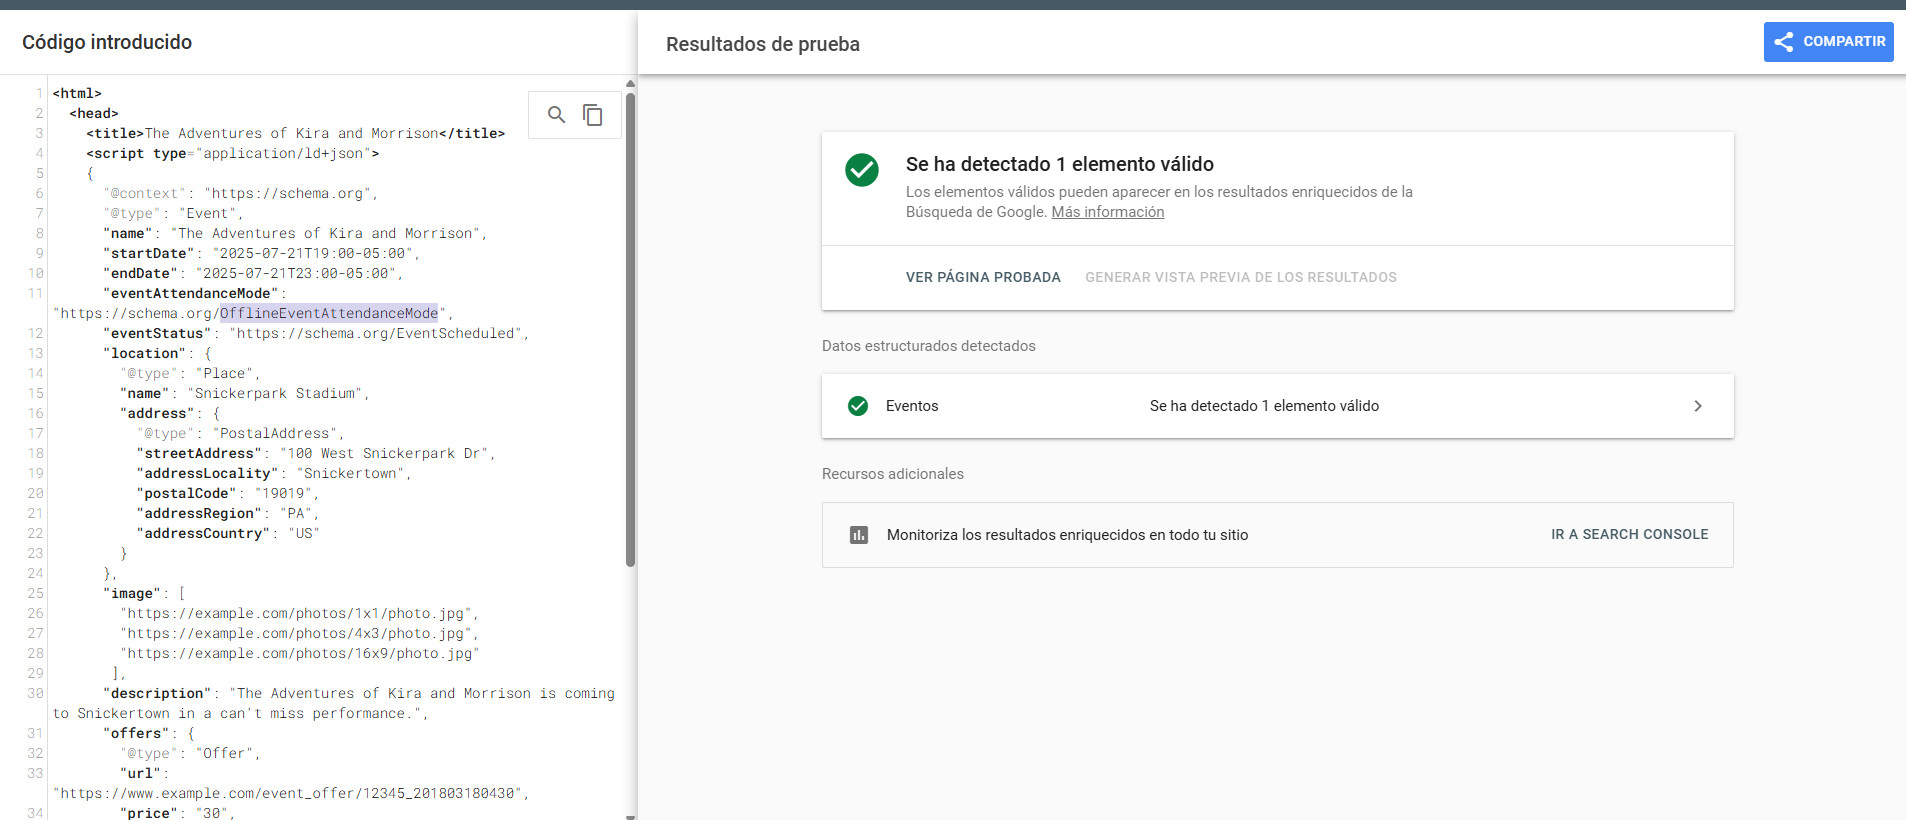
Task: Expand the Eventos row with chevron arrow
Action: click(1697, 406)
